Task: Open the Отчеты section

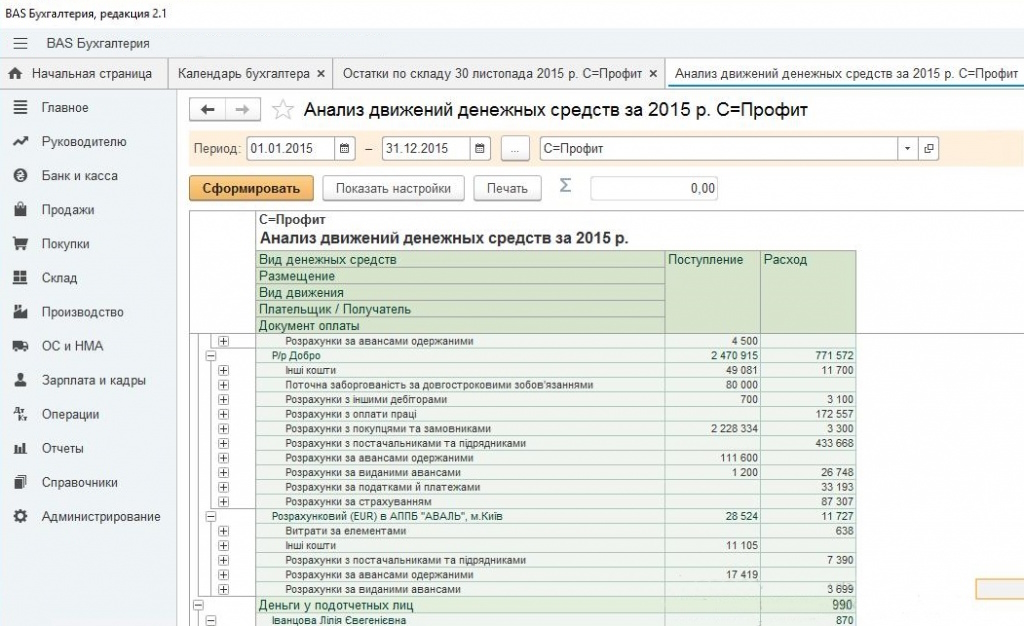Action: (62, 448)
